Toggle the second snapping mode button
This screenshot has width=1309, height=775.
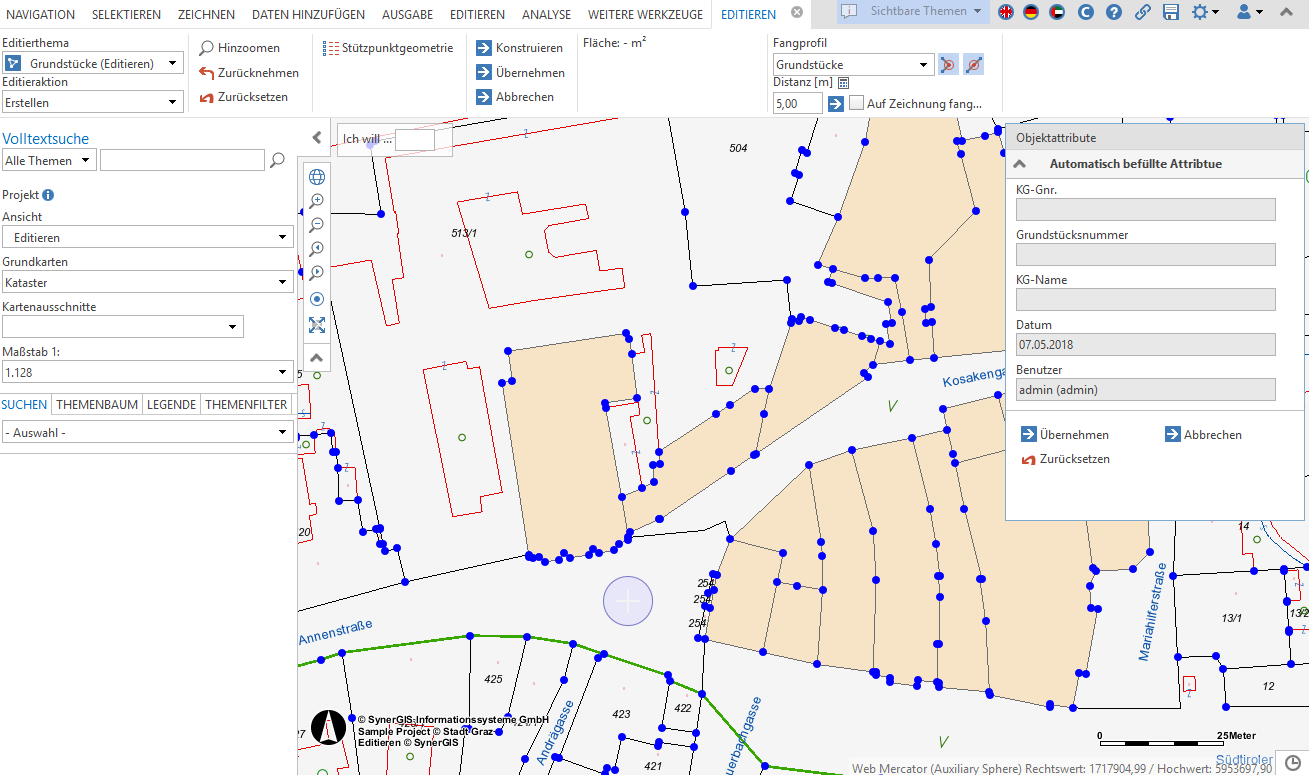point(974,65)
